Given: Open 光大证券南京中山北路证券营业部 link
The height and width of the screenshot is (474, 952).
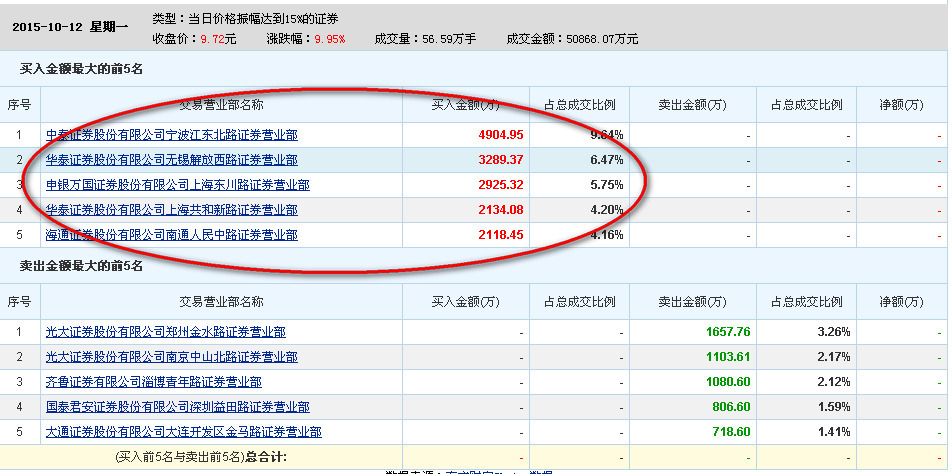Looking at the screenshot, I should 172,357.
